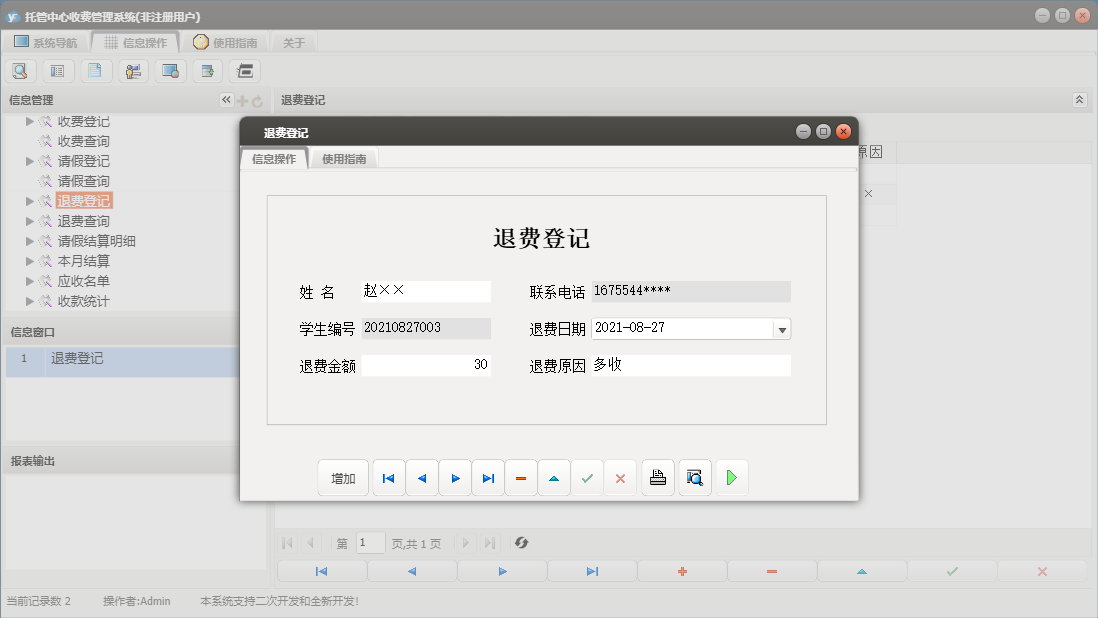Viewport: 1098px width, 618px height.
Task: Delete current record using red minus icon
Action: 521,477
